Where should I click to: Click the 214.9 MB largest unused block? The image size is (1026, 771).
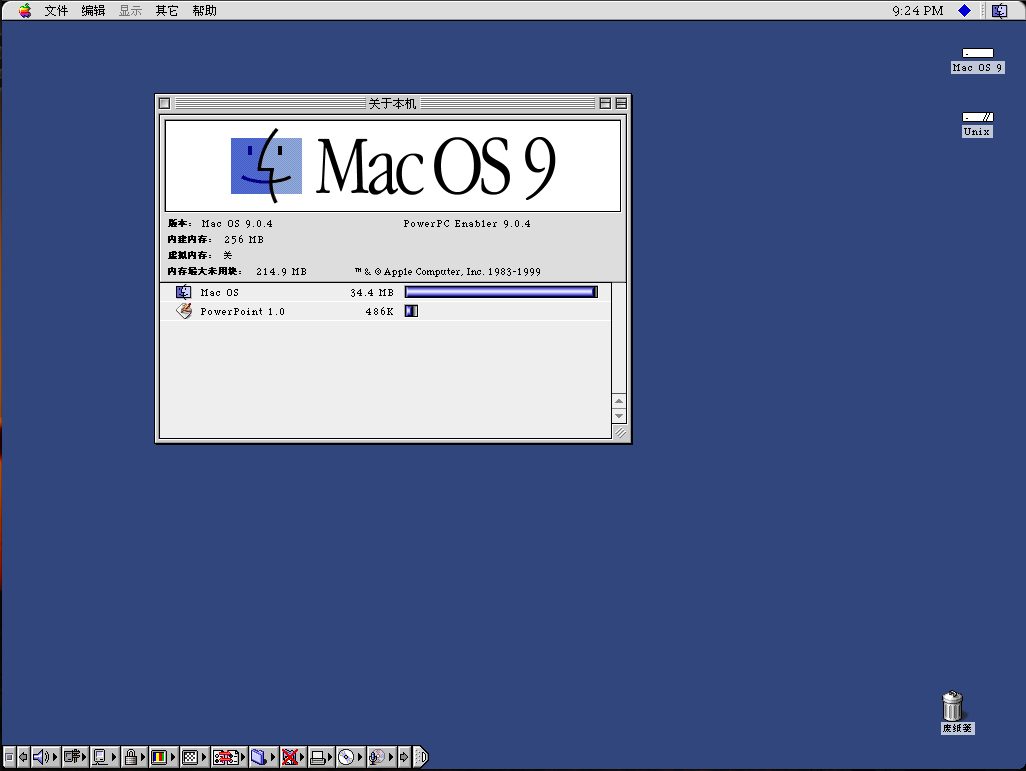(x=281, y=272)
